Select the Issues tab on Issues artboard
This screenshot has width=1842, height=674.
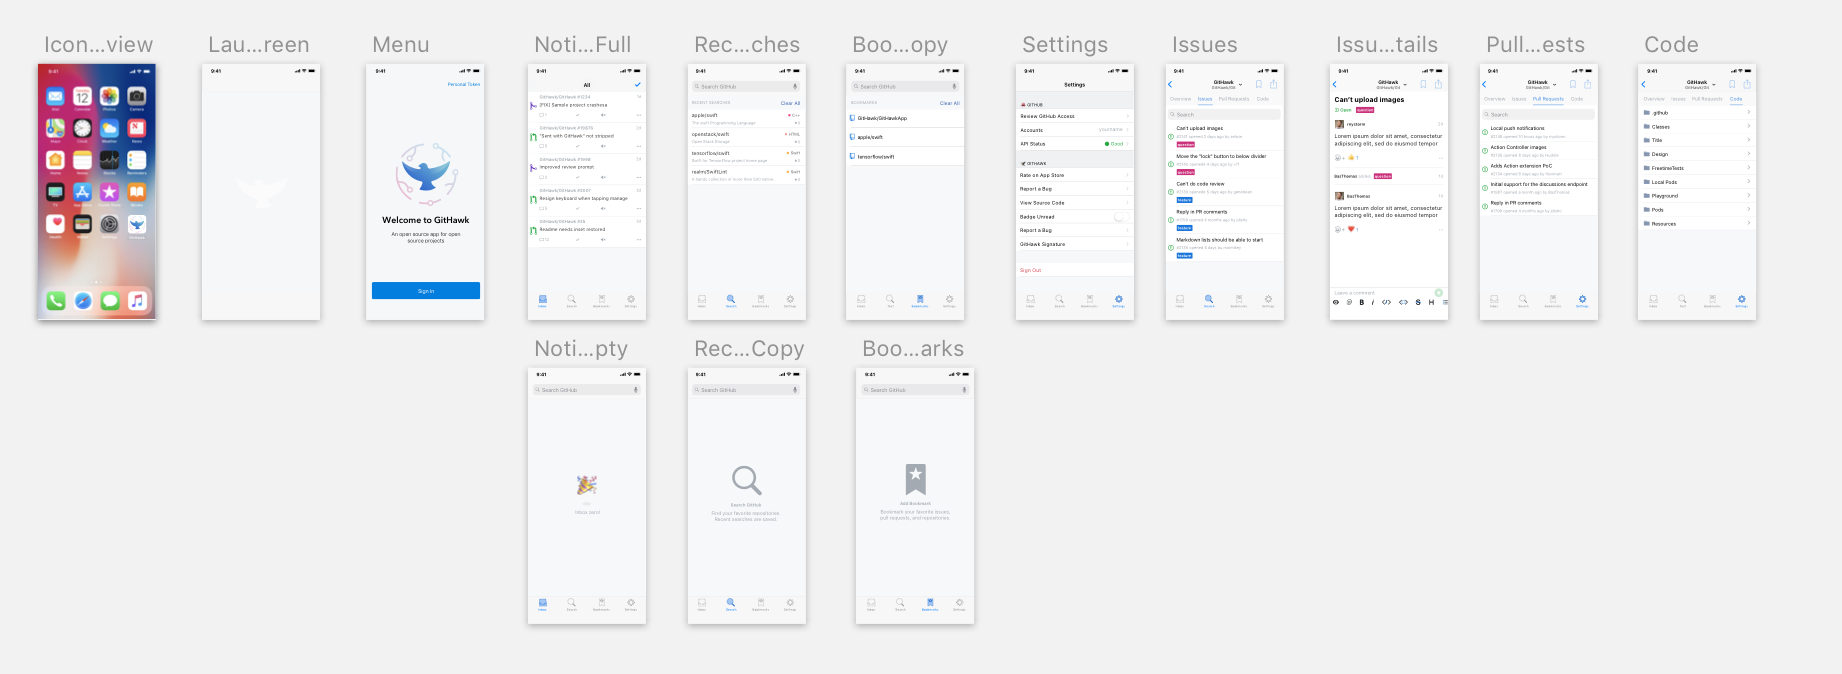pyautogui.click(x=1205, y=99)
